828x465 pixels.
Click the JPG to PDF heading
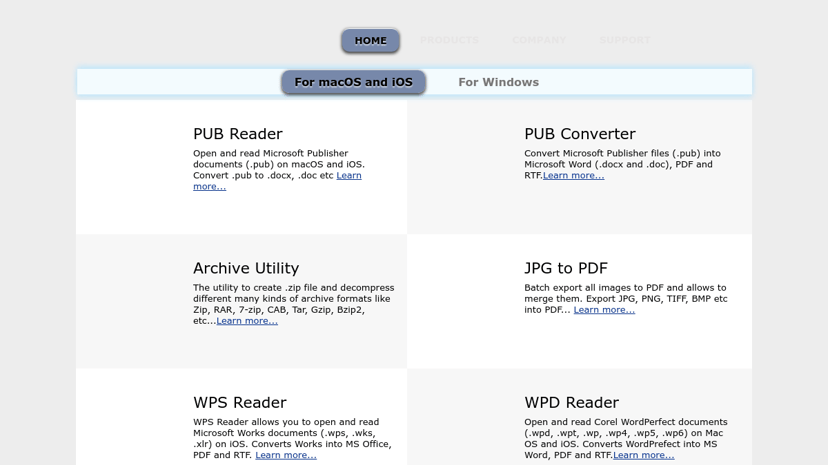566,268
